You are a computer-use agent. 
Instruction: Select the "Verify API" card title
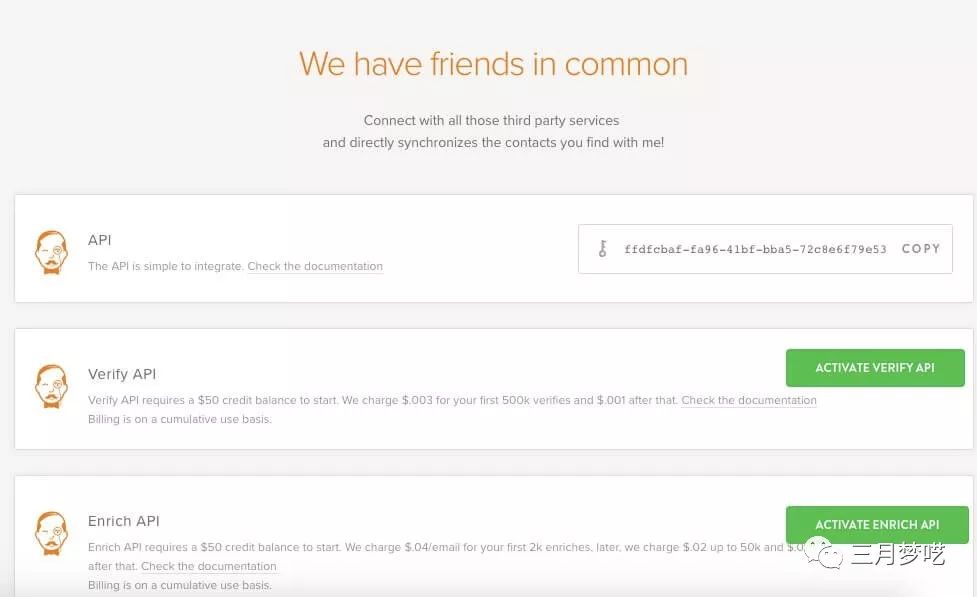(122, 374)
